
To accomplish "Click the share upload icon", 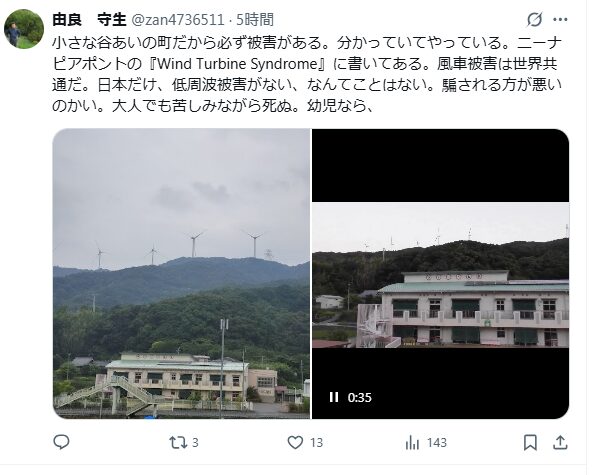I will click(x=560, y=442).
